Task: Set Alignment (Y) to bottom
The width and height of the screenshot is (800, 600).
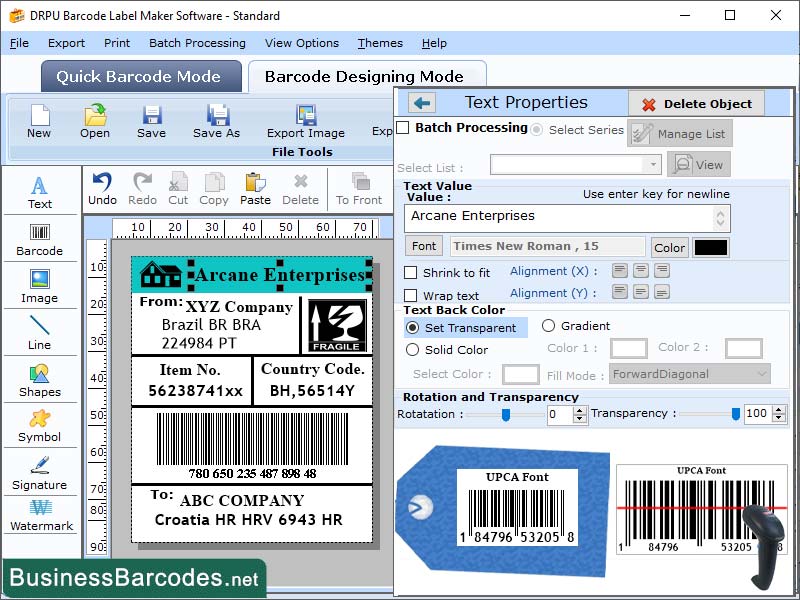Action: pyautogui.click(x=662, y=292)
